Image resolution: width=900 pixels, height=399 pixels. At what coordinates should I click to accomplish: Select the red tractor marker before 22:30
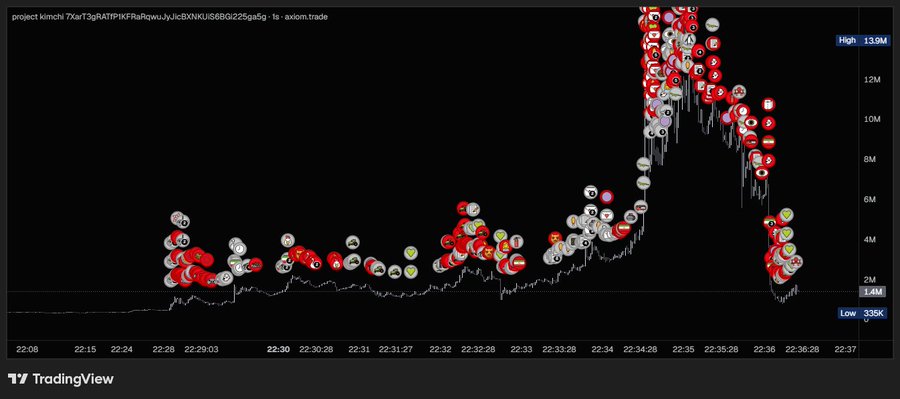pyautogui.click(x=255, y=265)
